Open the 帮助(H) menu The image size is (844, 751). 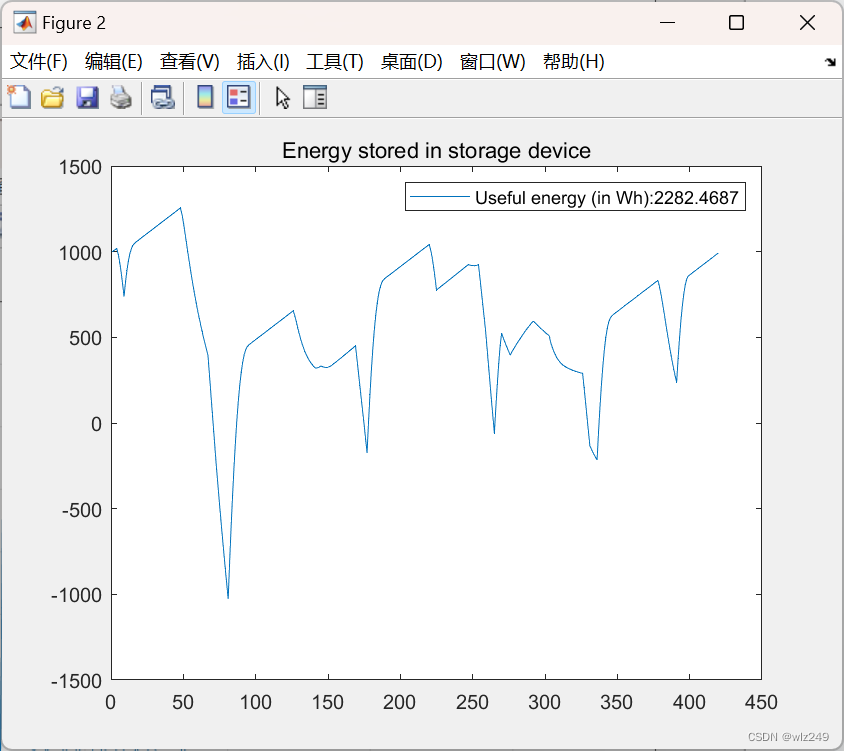[x=574, y=62]
